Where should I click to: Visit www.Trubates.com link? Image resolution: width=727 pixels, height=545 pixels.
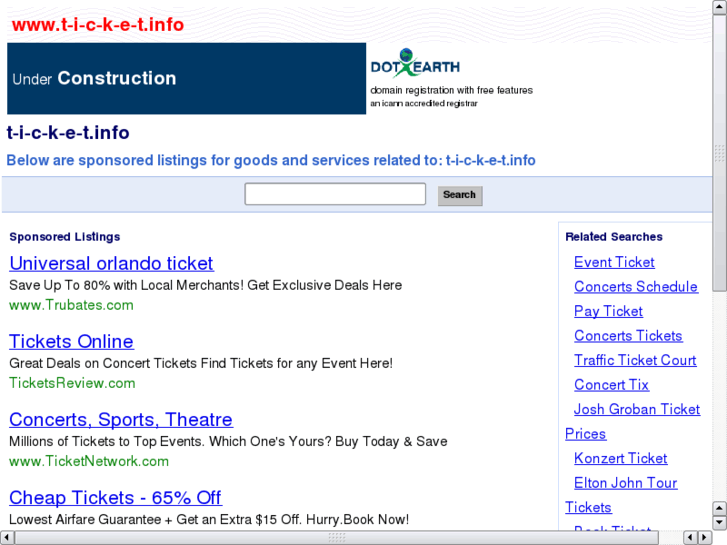click(x=71, y=305)
